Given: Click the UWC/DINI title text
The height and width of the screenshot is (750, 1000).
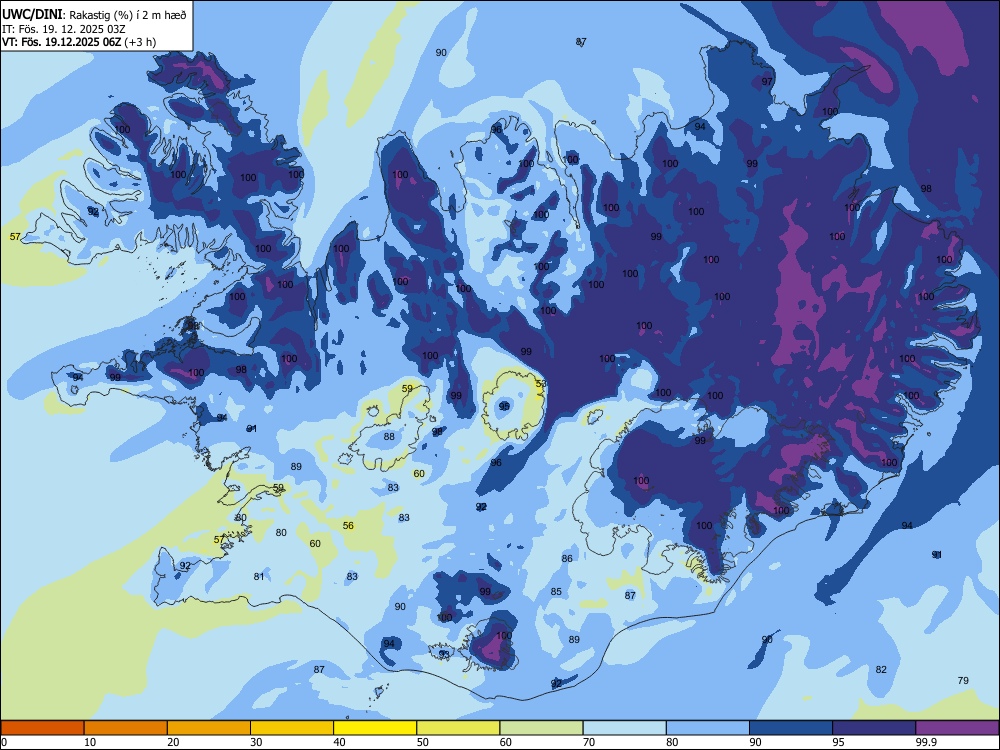Looking at the screenshot, I should point(32,14).
